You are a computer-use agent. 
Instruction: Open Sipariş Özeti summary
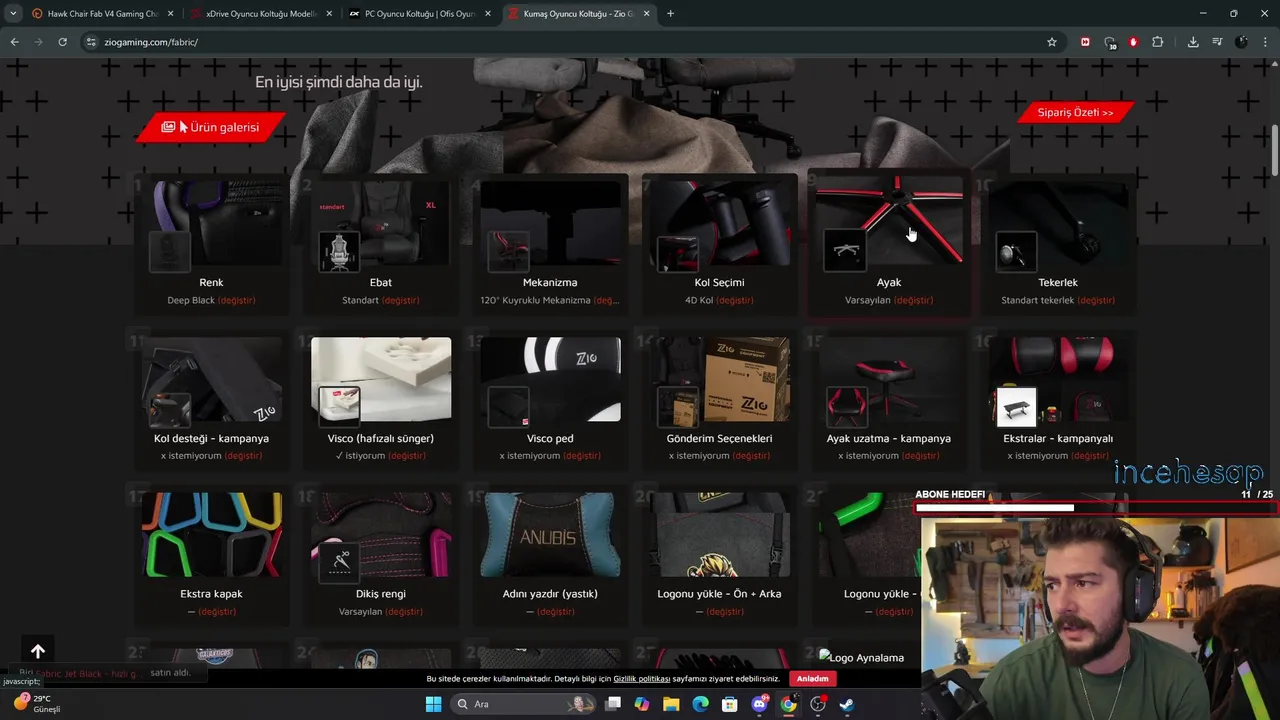1075,112
